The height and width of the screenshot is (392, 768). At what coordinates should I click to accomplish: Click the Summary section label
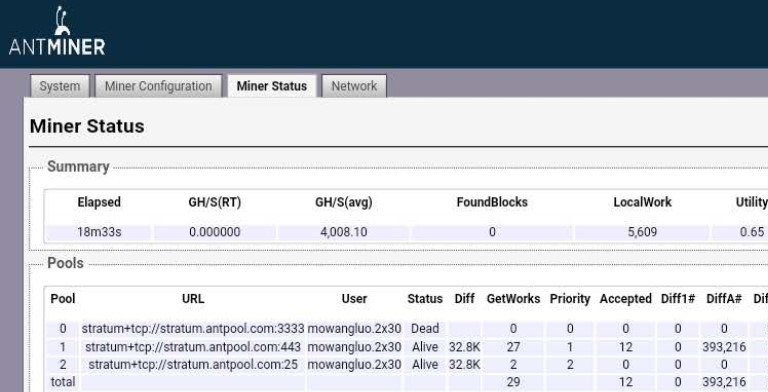78,167
